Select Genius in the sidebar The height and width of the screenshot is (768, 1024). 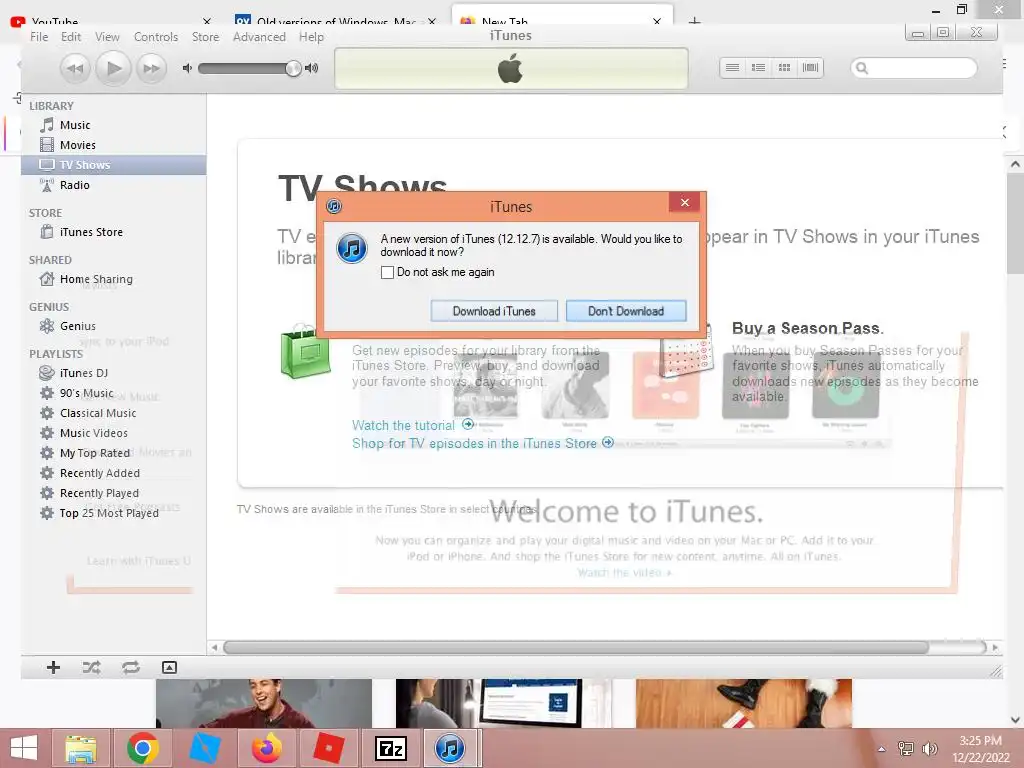click(114, 326)
